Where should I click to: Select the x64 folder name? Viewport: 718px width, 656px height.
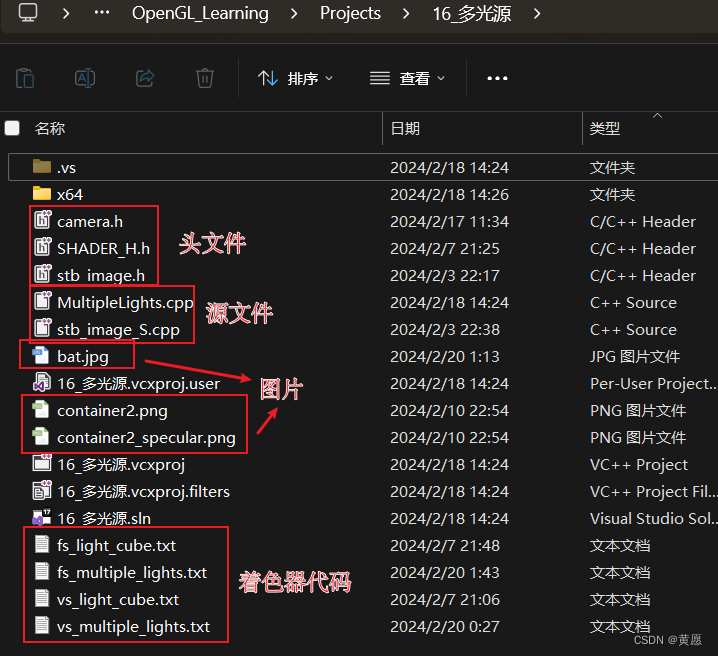[x=70, y=195]
